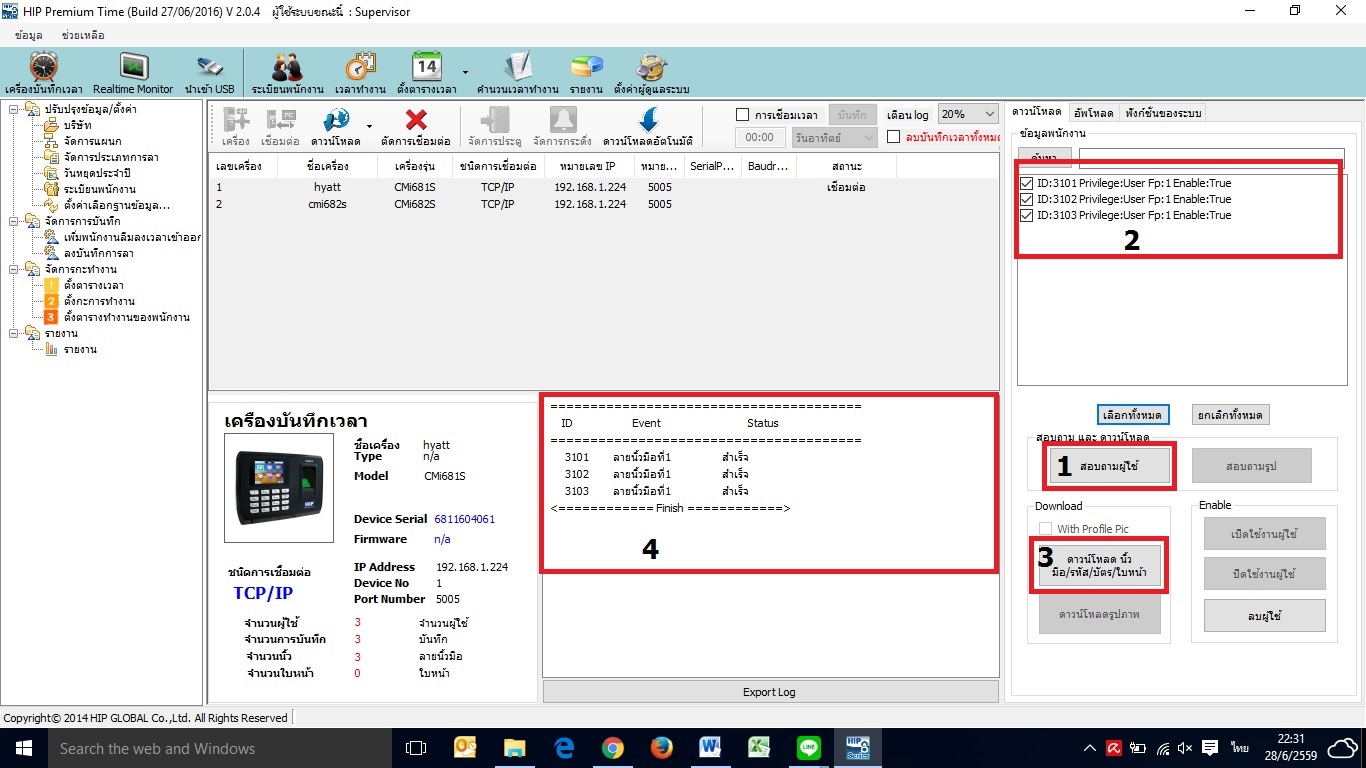Click the red X ตัดการเชื่อมต่อ disconnect icon
The height and width of the screenshot is (768, 1366).
click(x=416, y=122)
